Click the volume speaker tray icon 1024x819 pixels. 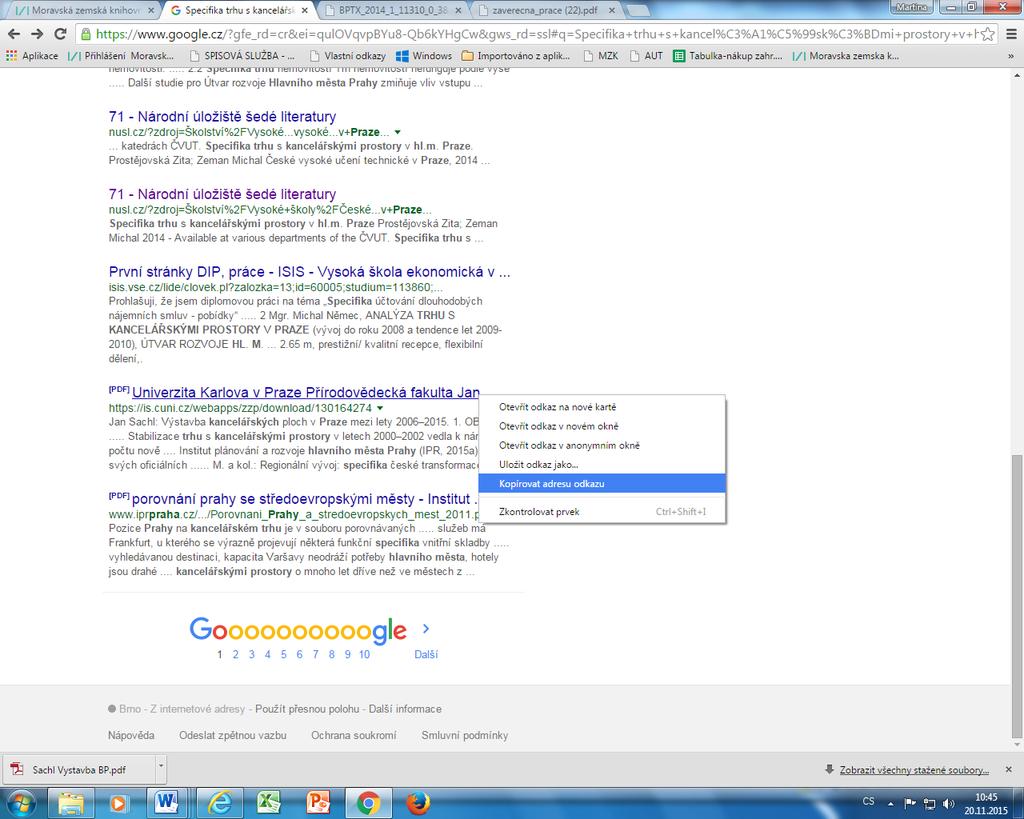948,804
